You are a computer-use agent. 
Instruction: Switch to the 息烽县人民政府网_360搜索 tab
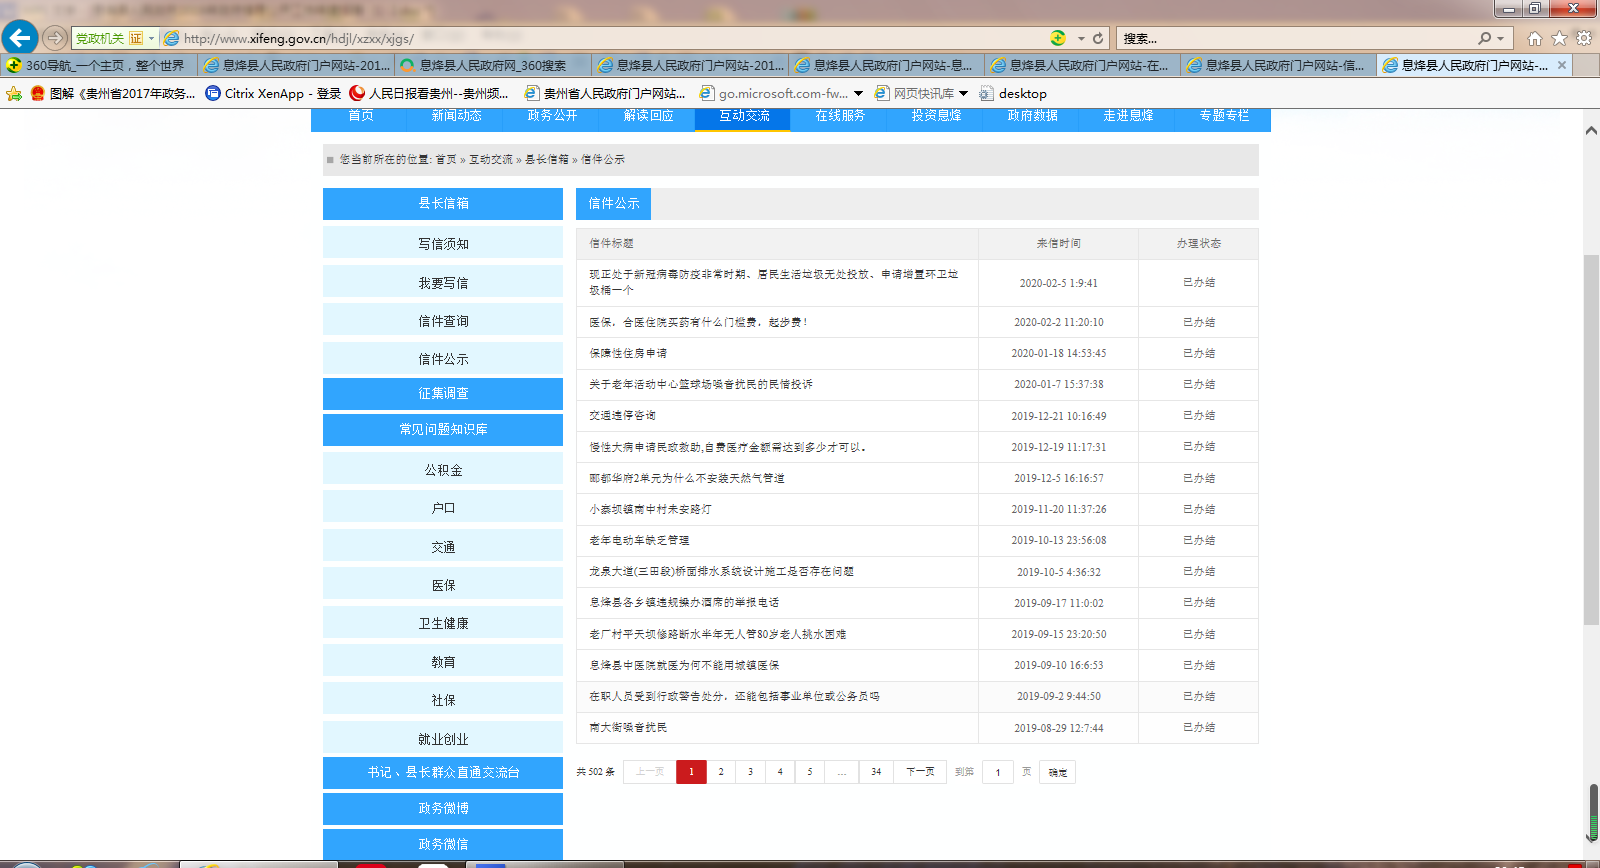492,65
